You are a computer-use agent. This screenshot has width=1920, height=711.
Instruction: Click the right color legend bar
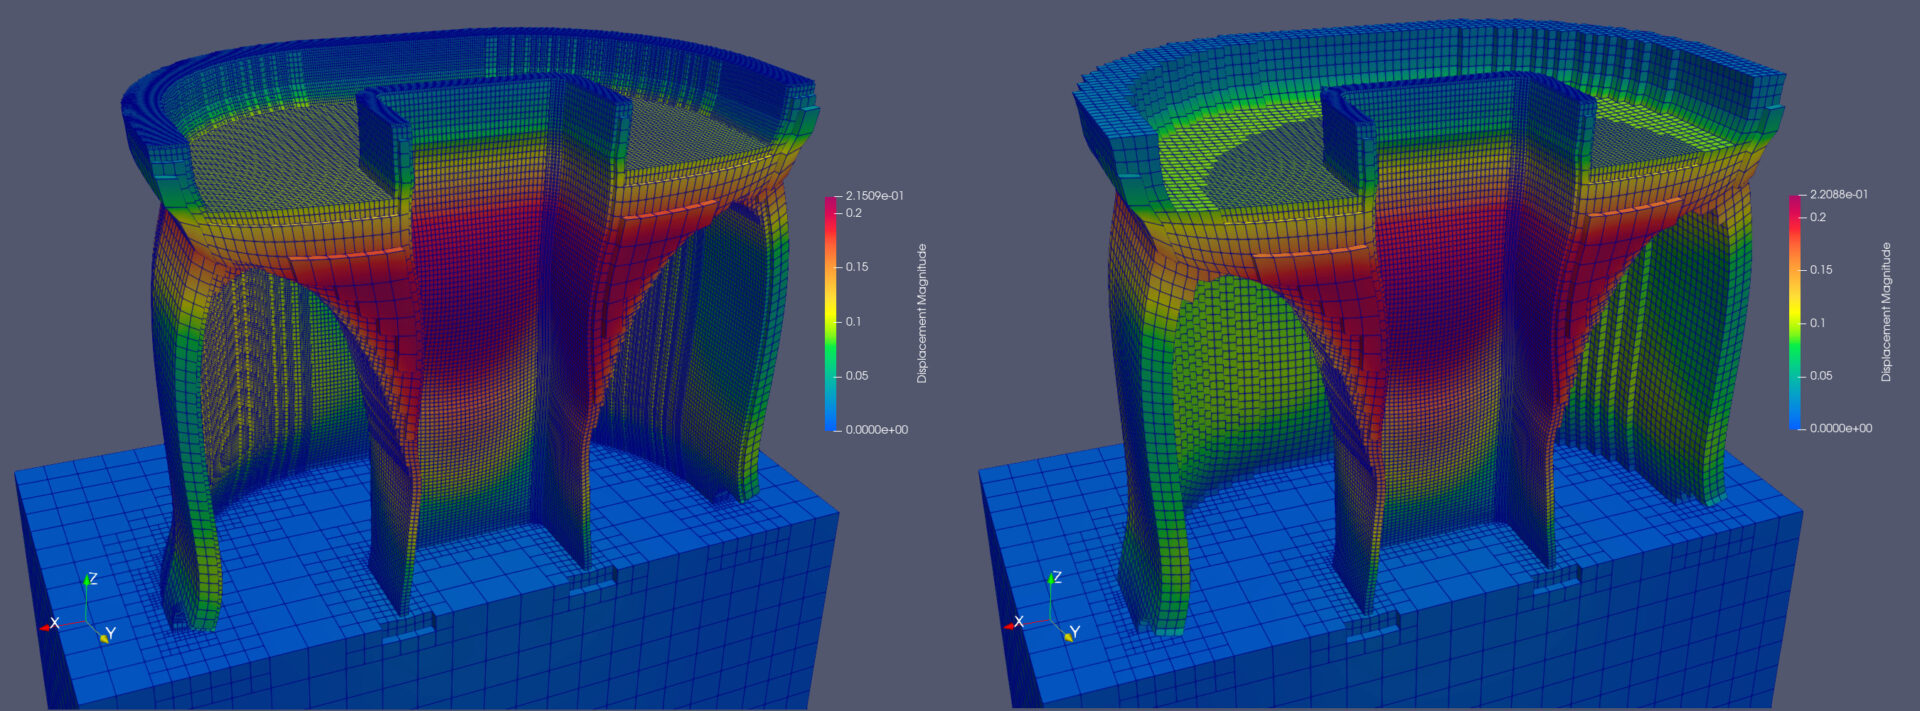(x=1794, y=311)
